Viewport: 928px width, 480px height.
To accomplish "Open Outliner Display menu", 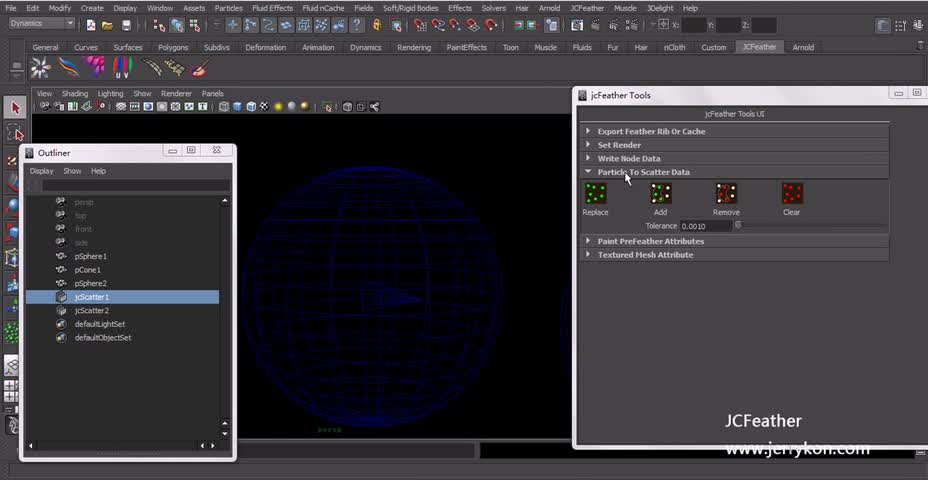I will 41,171.
